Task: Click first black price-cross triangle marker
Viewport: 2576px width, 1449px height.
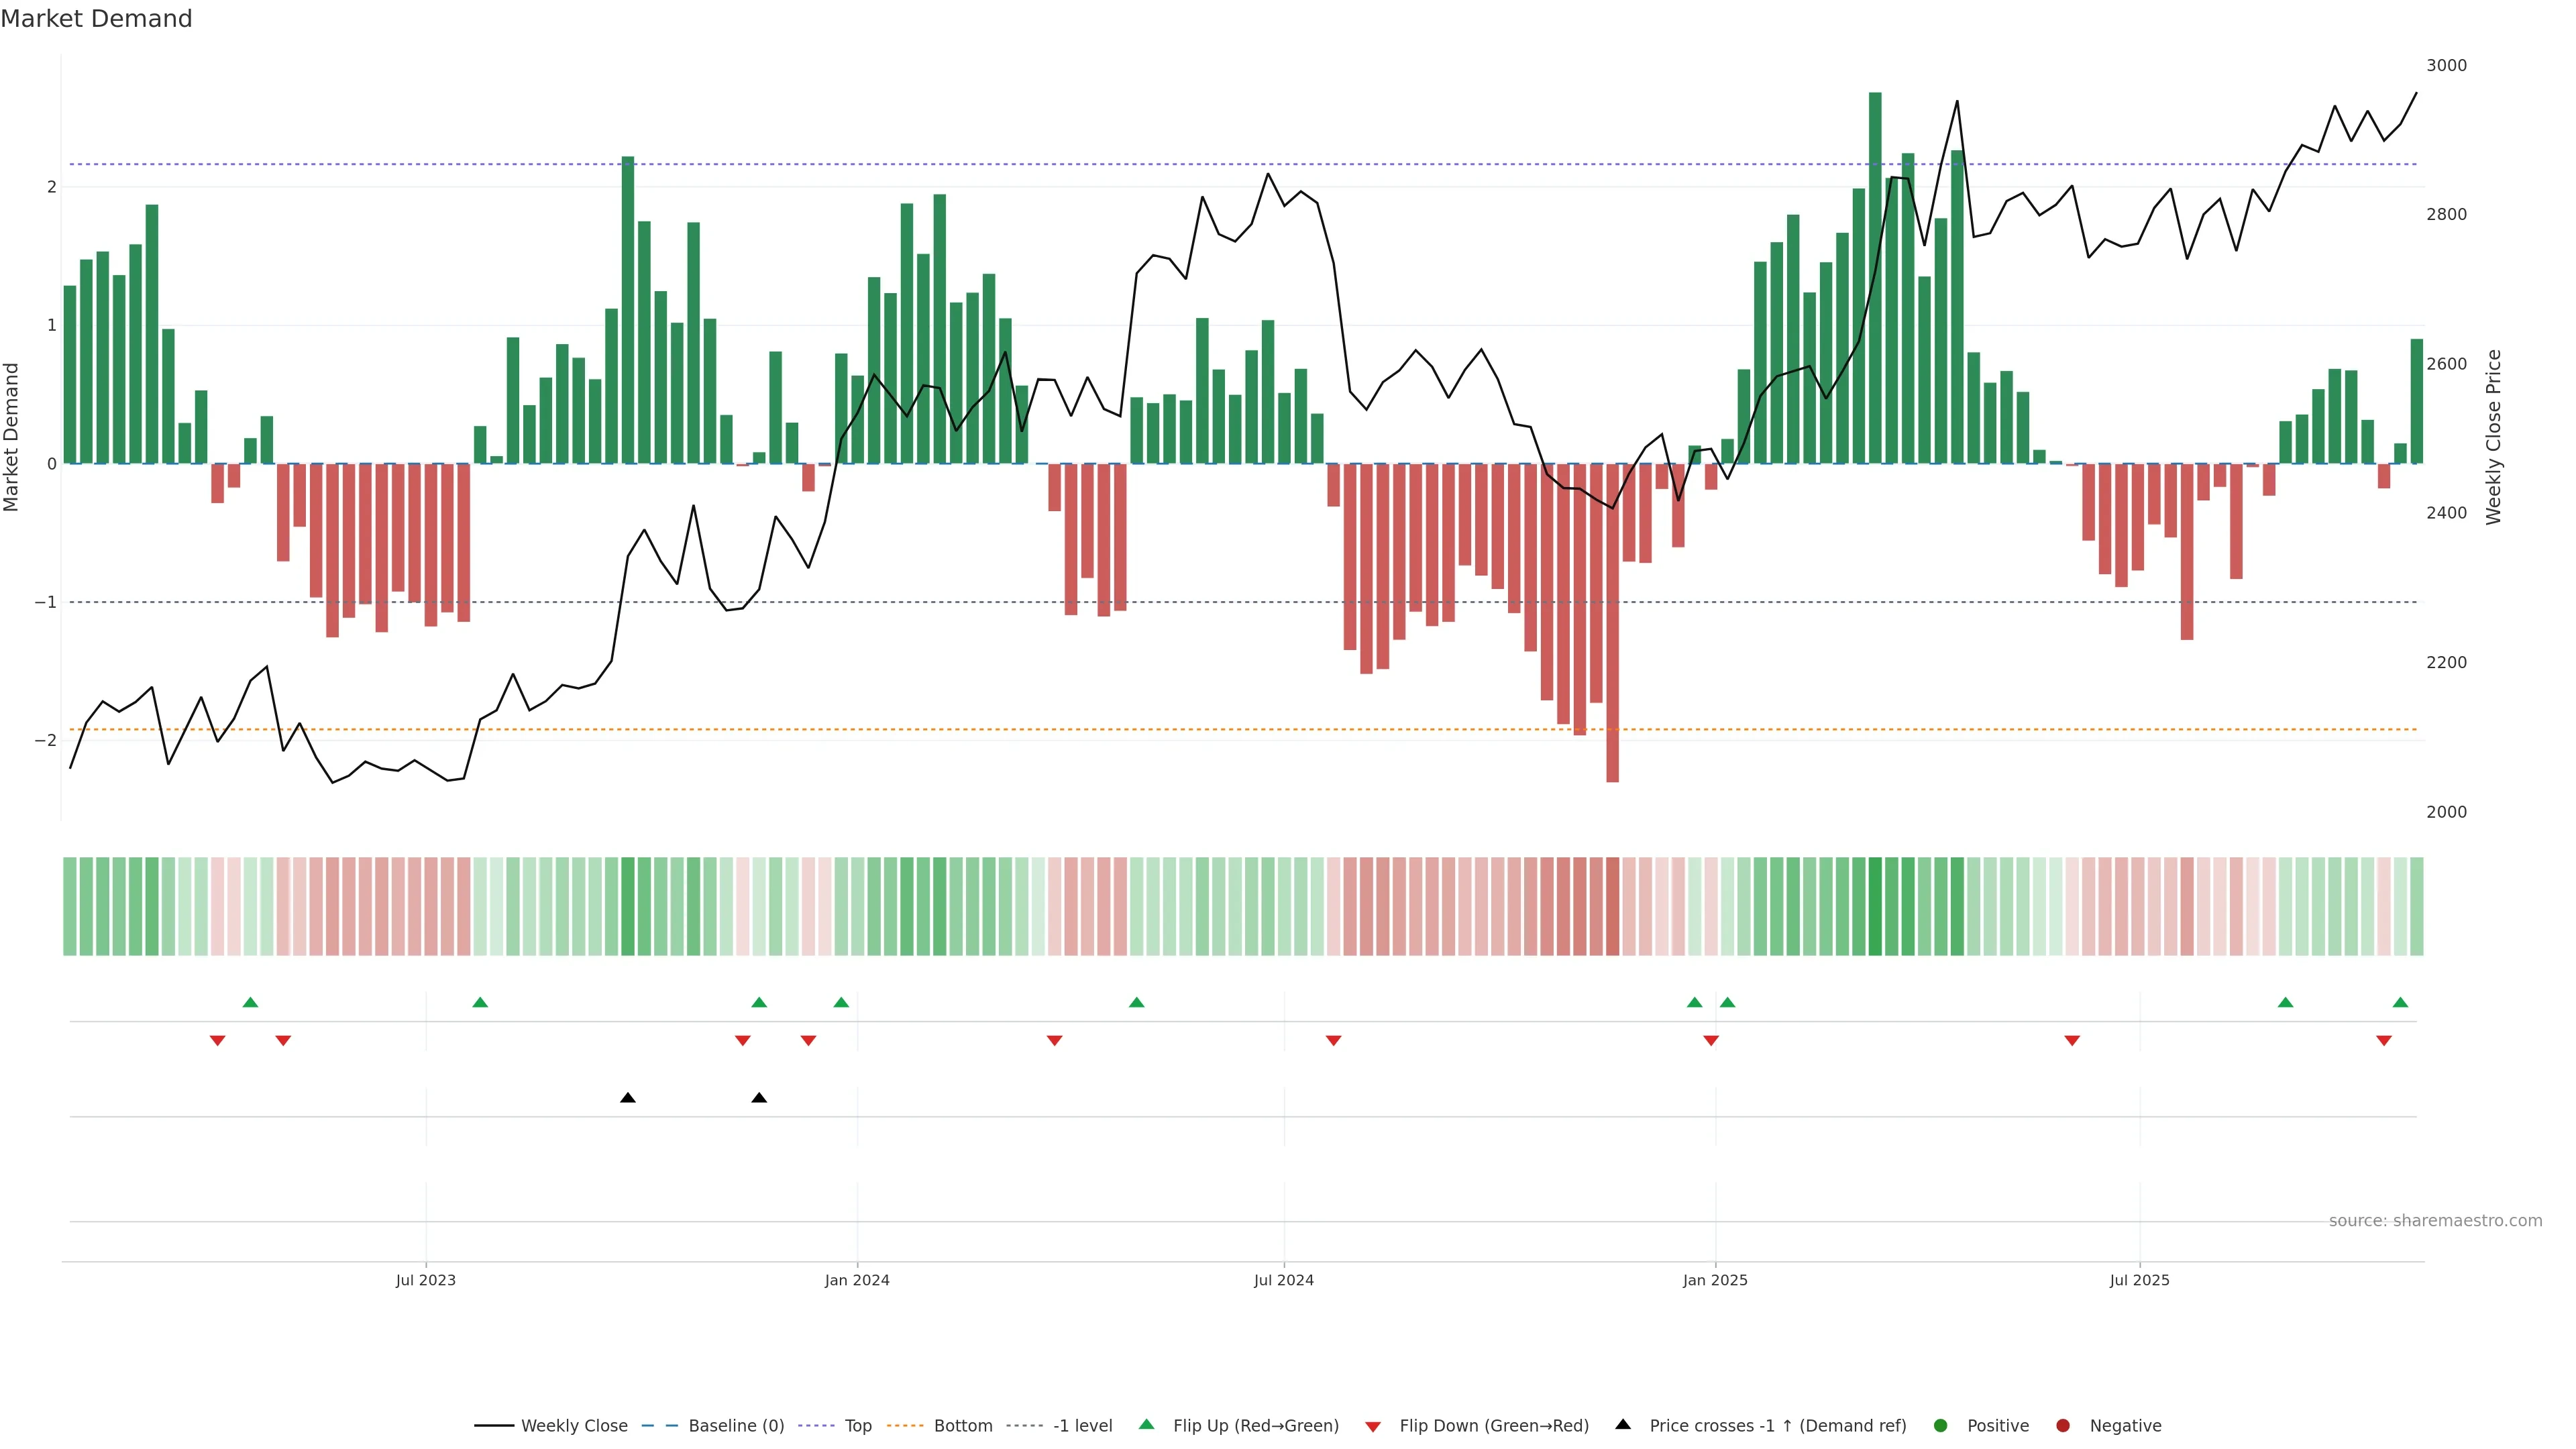Action: (x=628, y=1098)
